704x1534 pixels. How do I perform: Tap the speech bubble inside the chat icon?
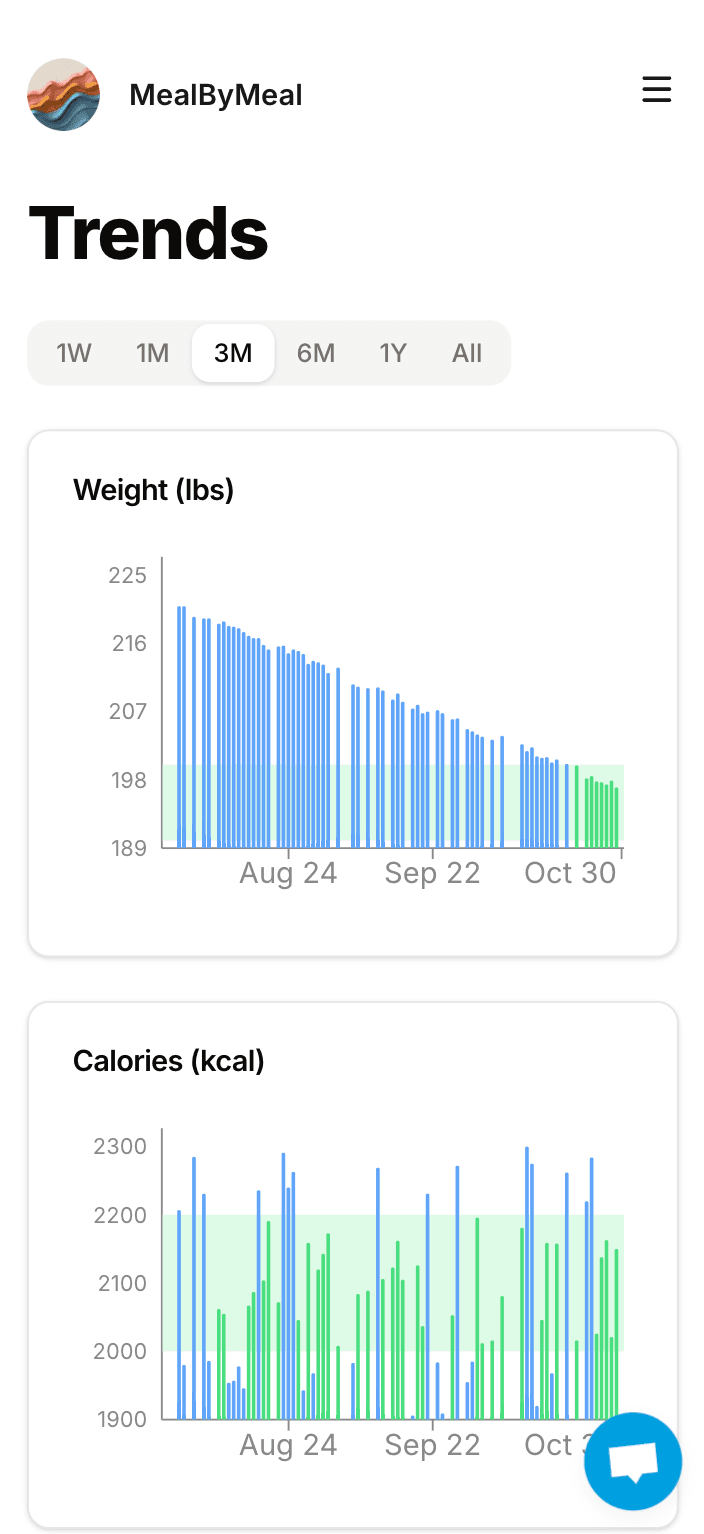[632, 1458]
